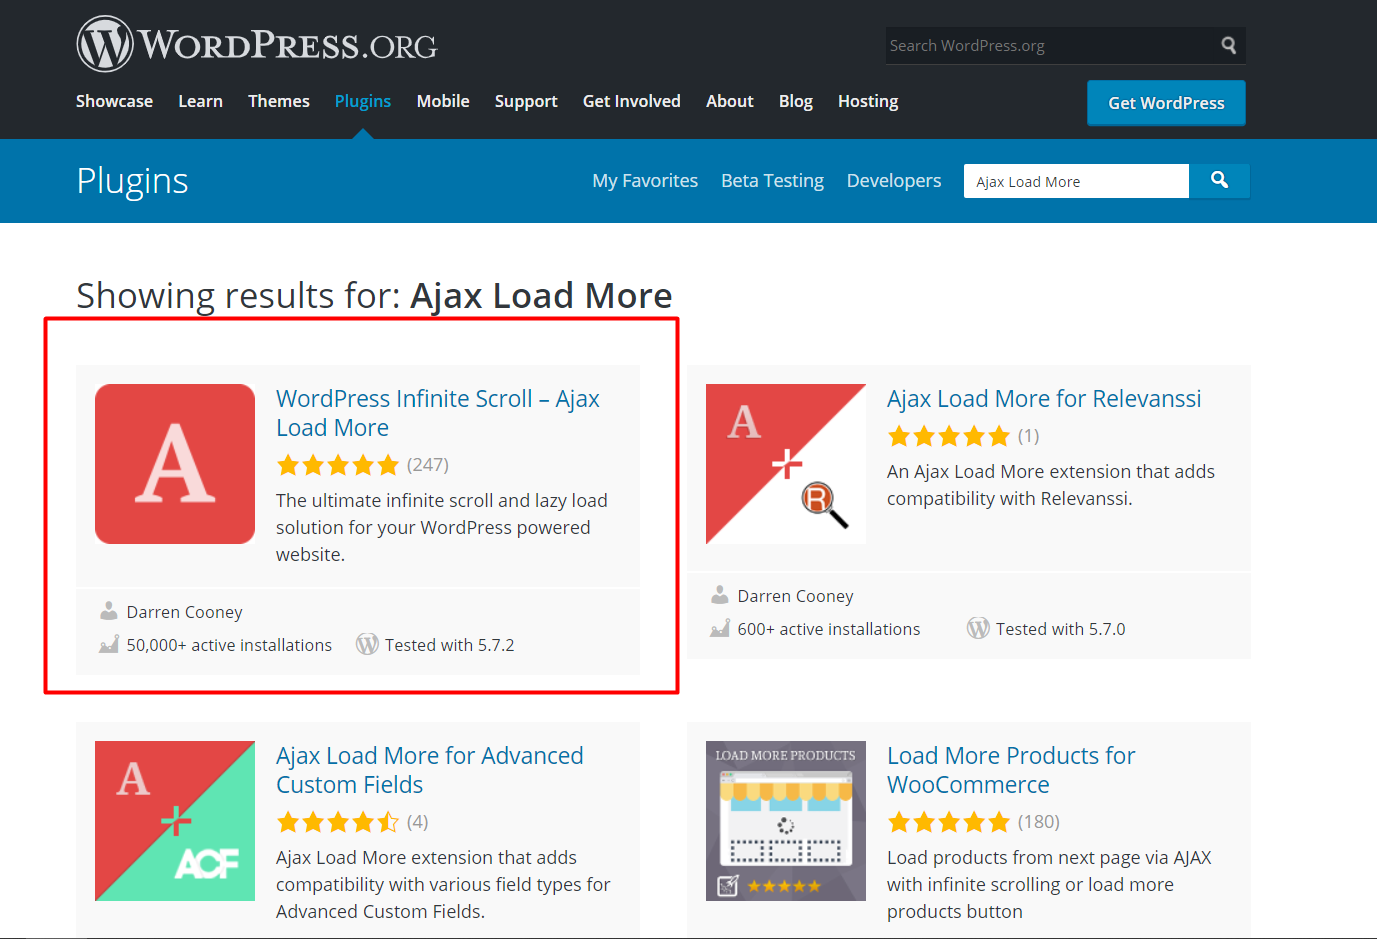Switch to the Plugins menu item
Image resolution: width=1377 pixels, height=939 pixels.
[362, 101]
